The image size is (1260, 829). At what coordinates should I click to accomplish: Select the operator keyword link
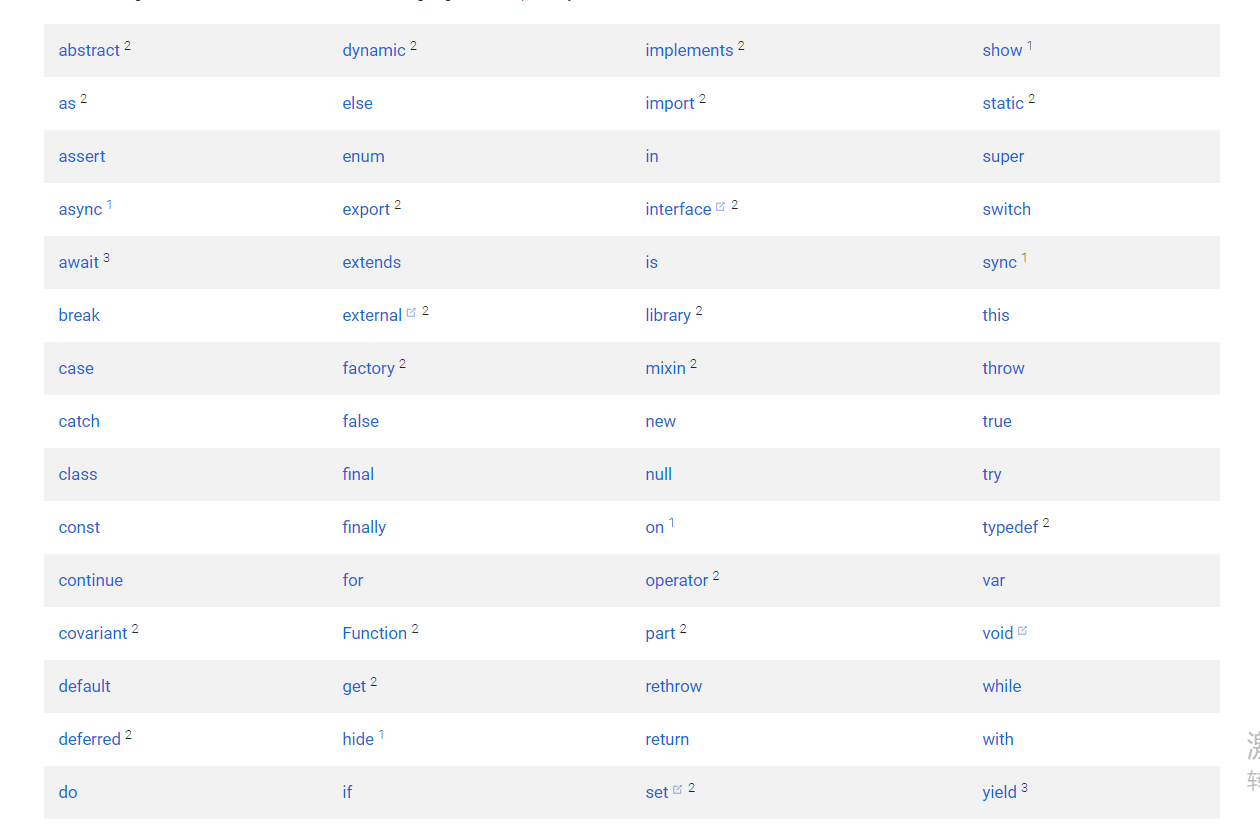point(676,580)
